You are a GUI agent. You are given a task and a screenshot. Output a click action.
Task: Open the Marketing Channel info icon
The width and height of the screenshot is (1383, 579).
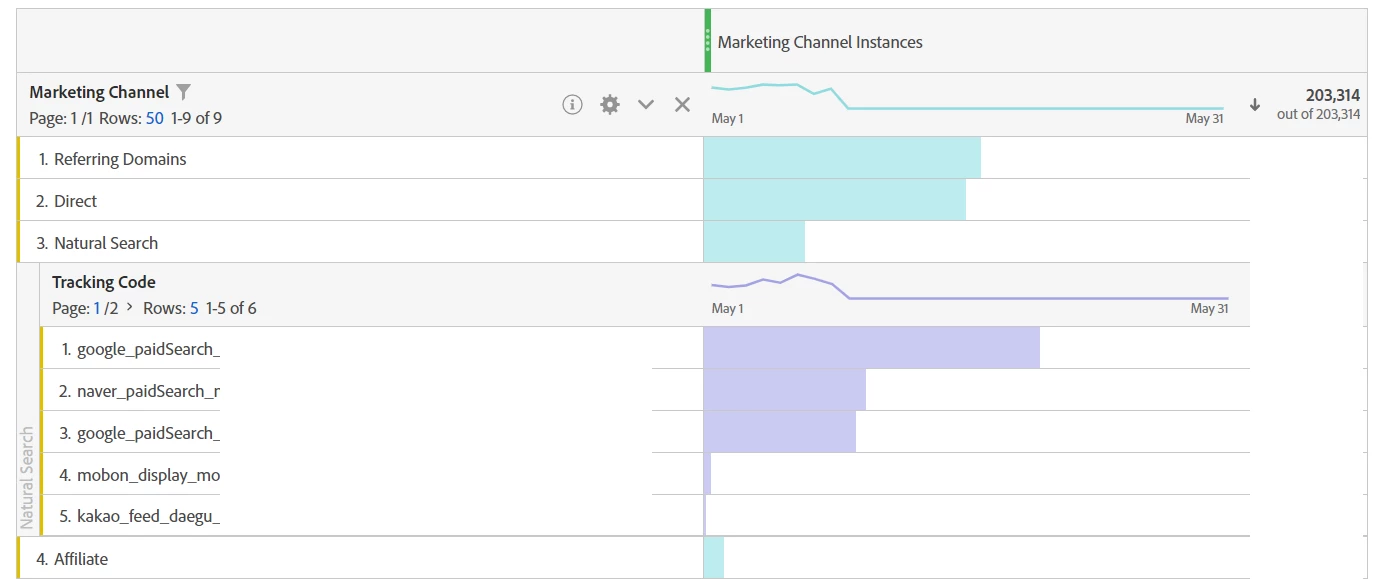(x=572, y=104)
